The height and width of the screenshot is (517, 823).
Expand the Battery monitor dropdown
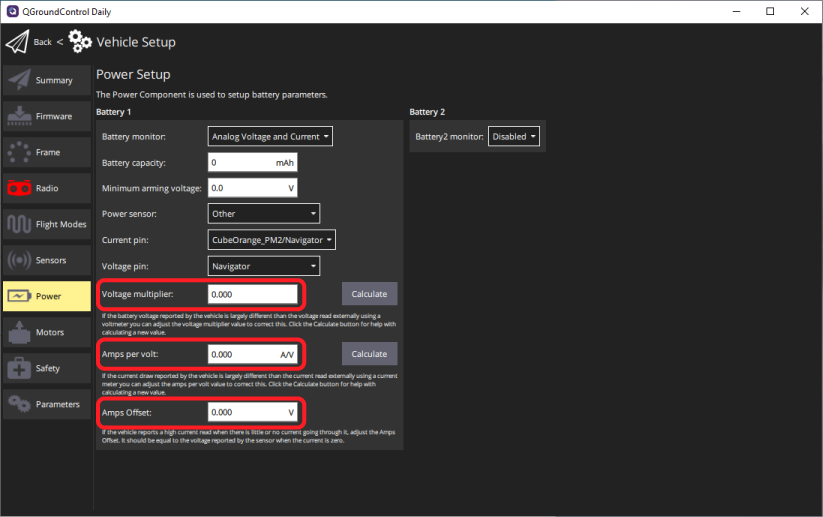click(x=270, y=137)
